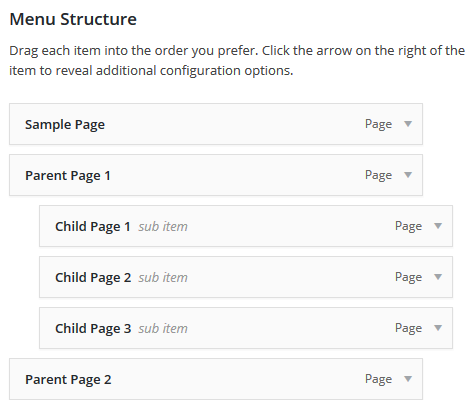Click Page label on Parent Page 2
This screenshot has width=472, height=400.
pos(378,379)
